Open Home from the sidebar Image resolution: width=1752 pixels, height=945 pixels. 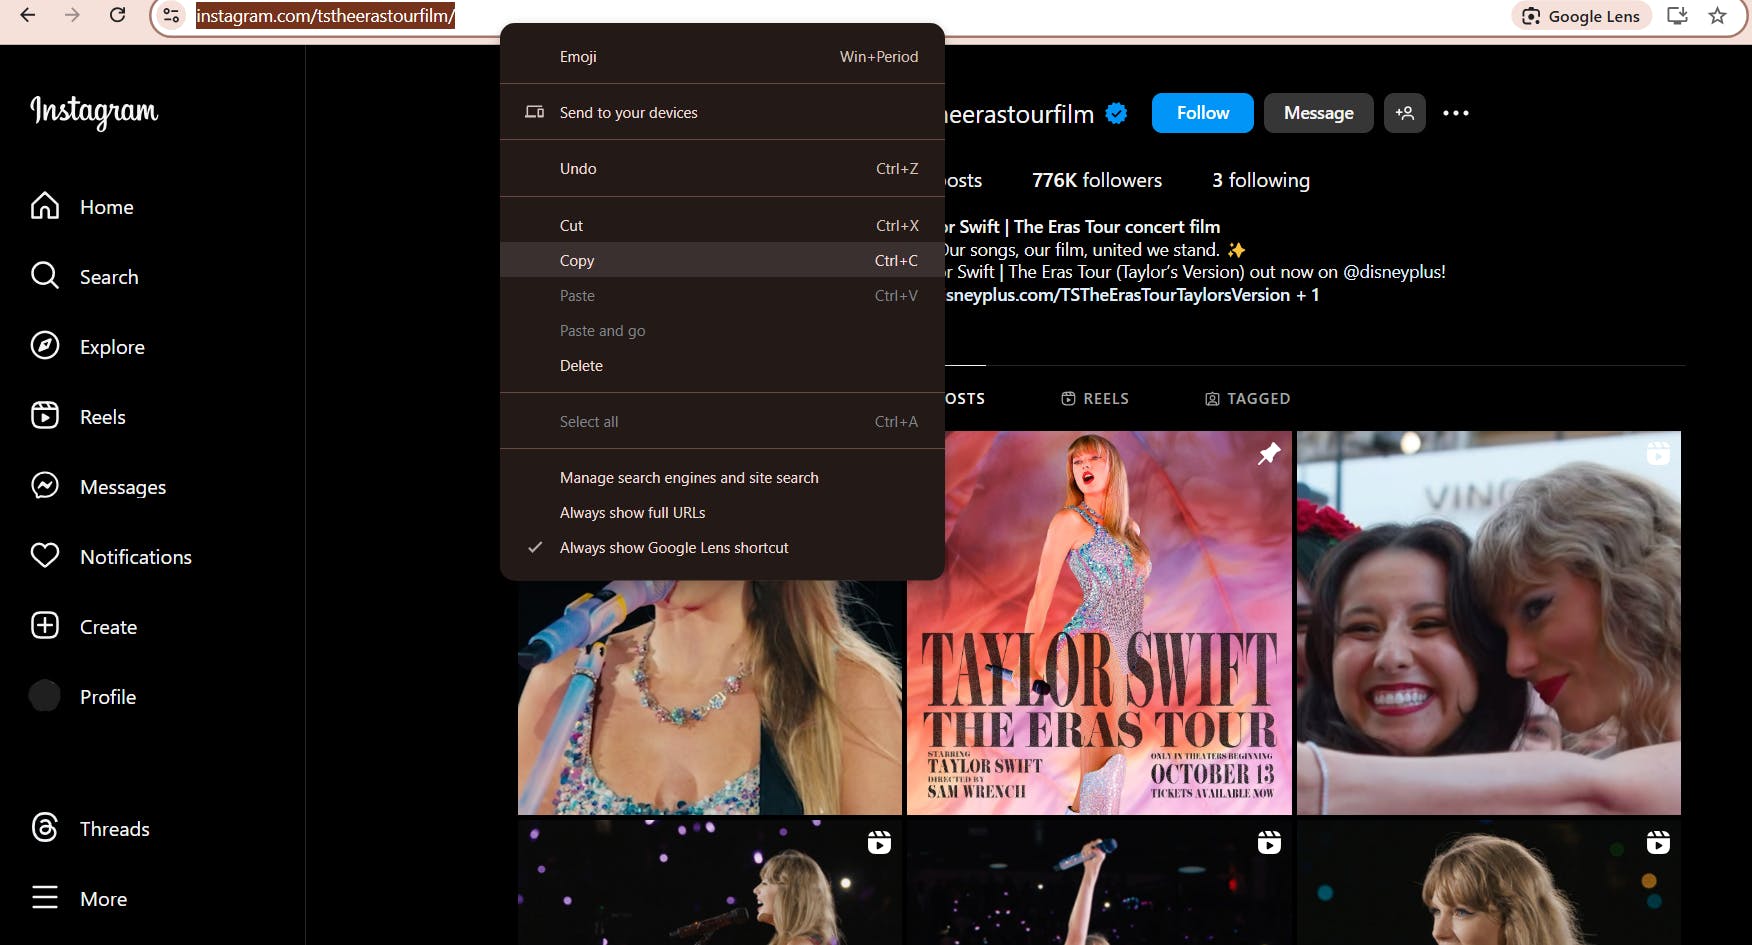[82, 207]
